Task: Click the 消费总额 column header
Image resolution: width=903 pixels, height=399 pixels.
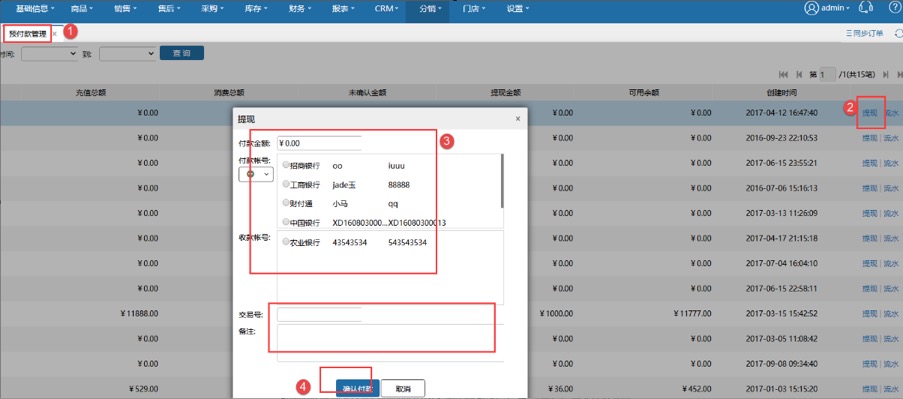Action: click(x=229, y=93)
